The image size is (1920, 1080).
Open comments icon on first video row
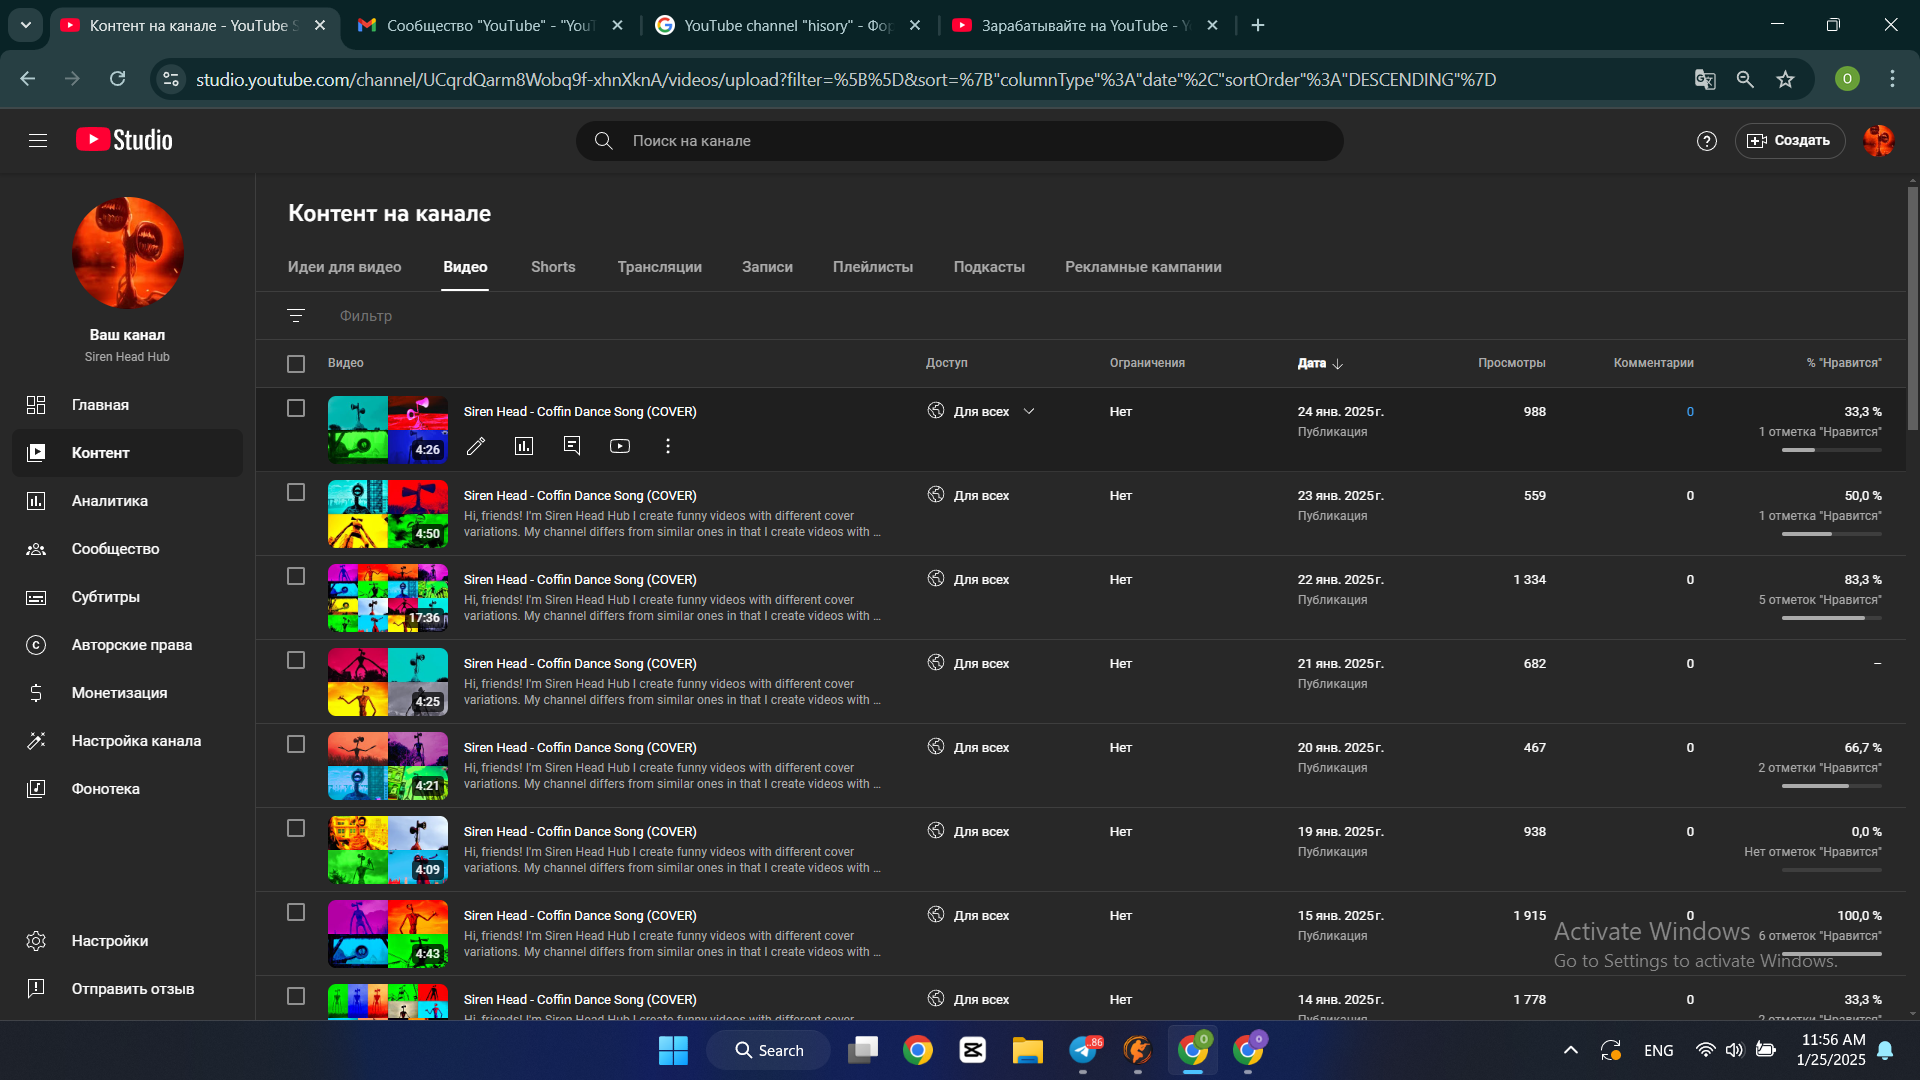tap(572, 446)
